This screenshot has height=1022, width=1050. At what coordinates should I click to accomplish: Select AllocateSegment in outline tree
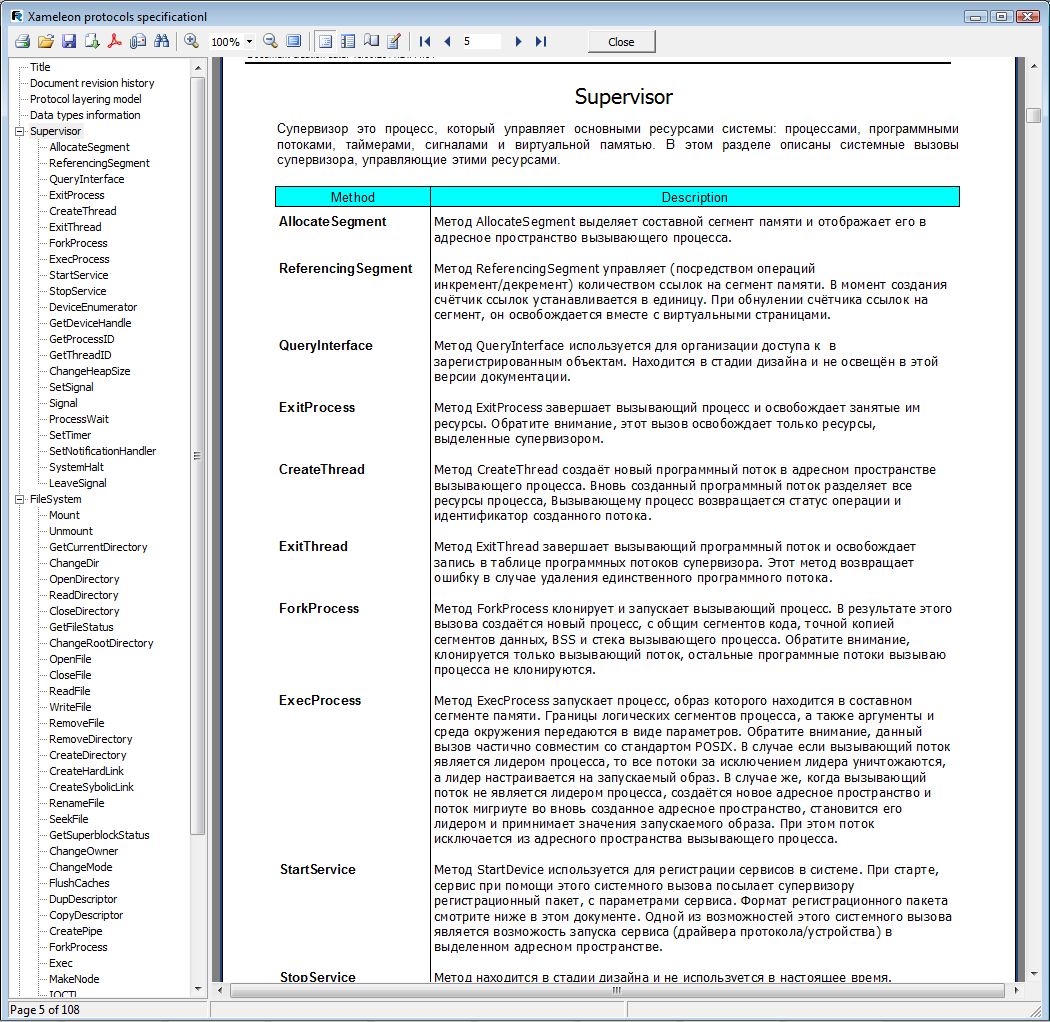(89, 147)
